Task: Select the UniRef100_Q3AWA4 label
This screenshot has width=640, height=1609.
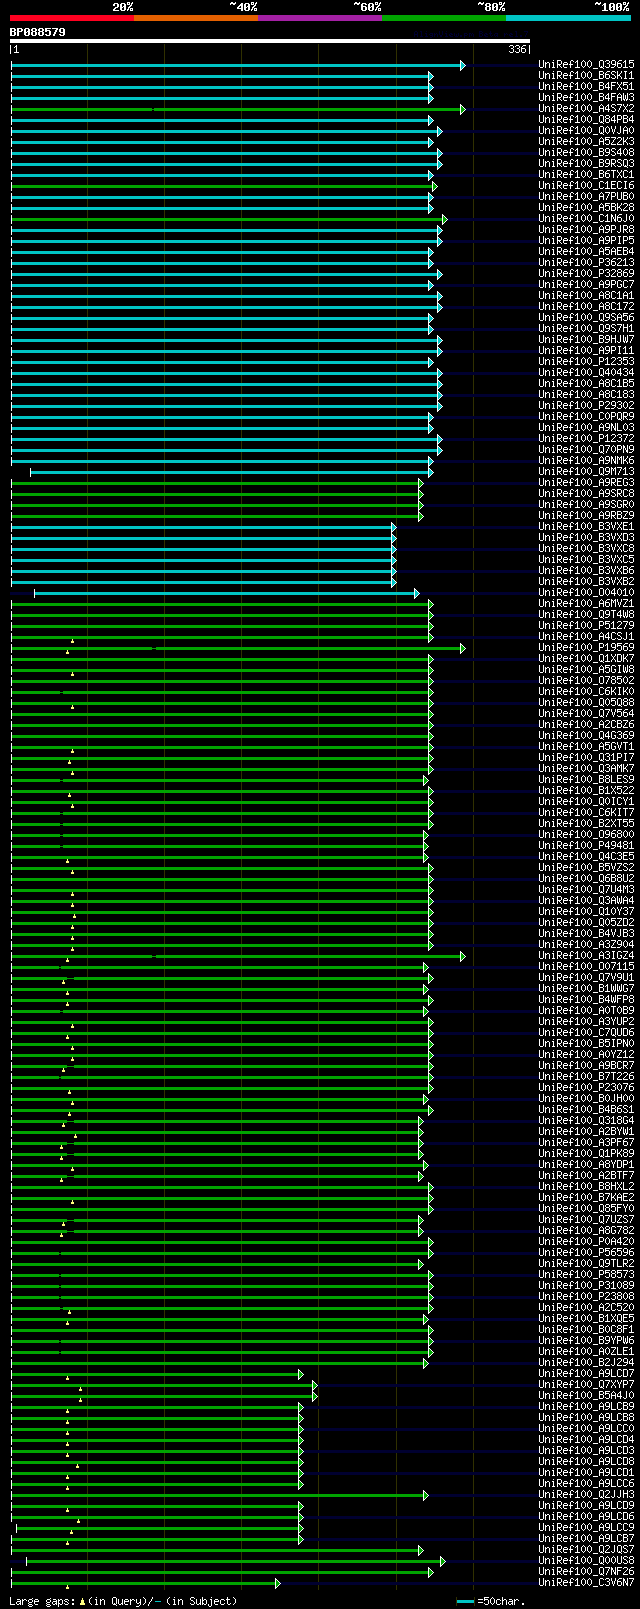Action: [x=586, y=900]
